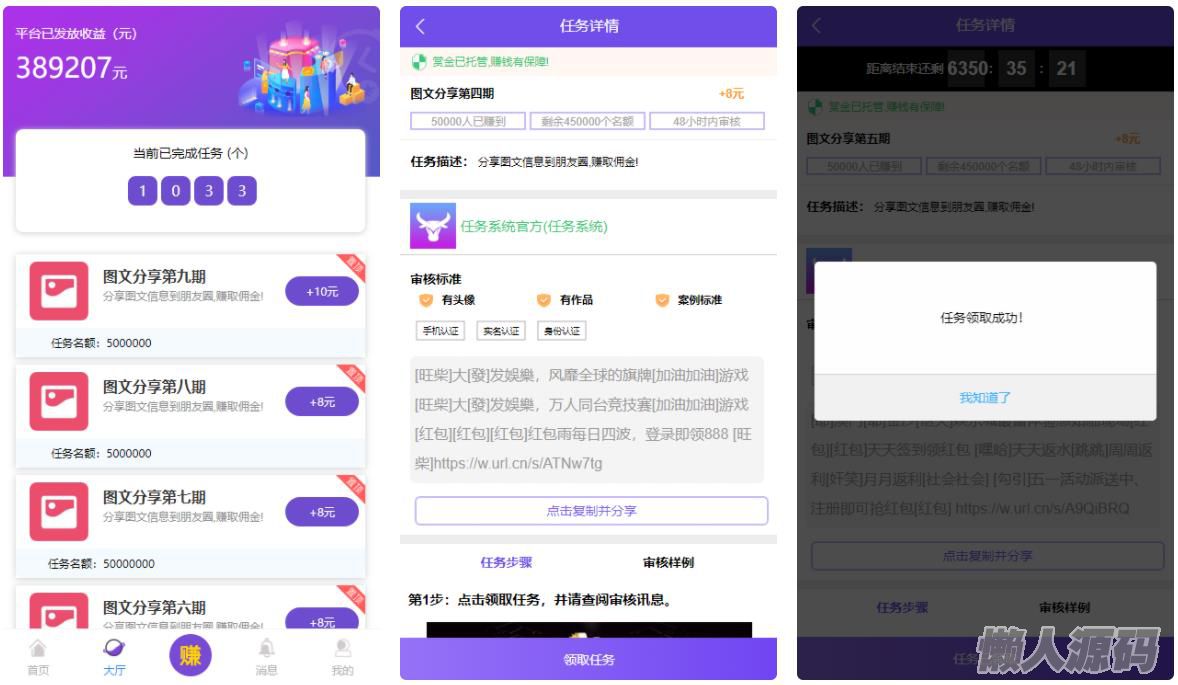Click the image icon of 图文分享第九期

point(59,291)
